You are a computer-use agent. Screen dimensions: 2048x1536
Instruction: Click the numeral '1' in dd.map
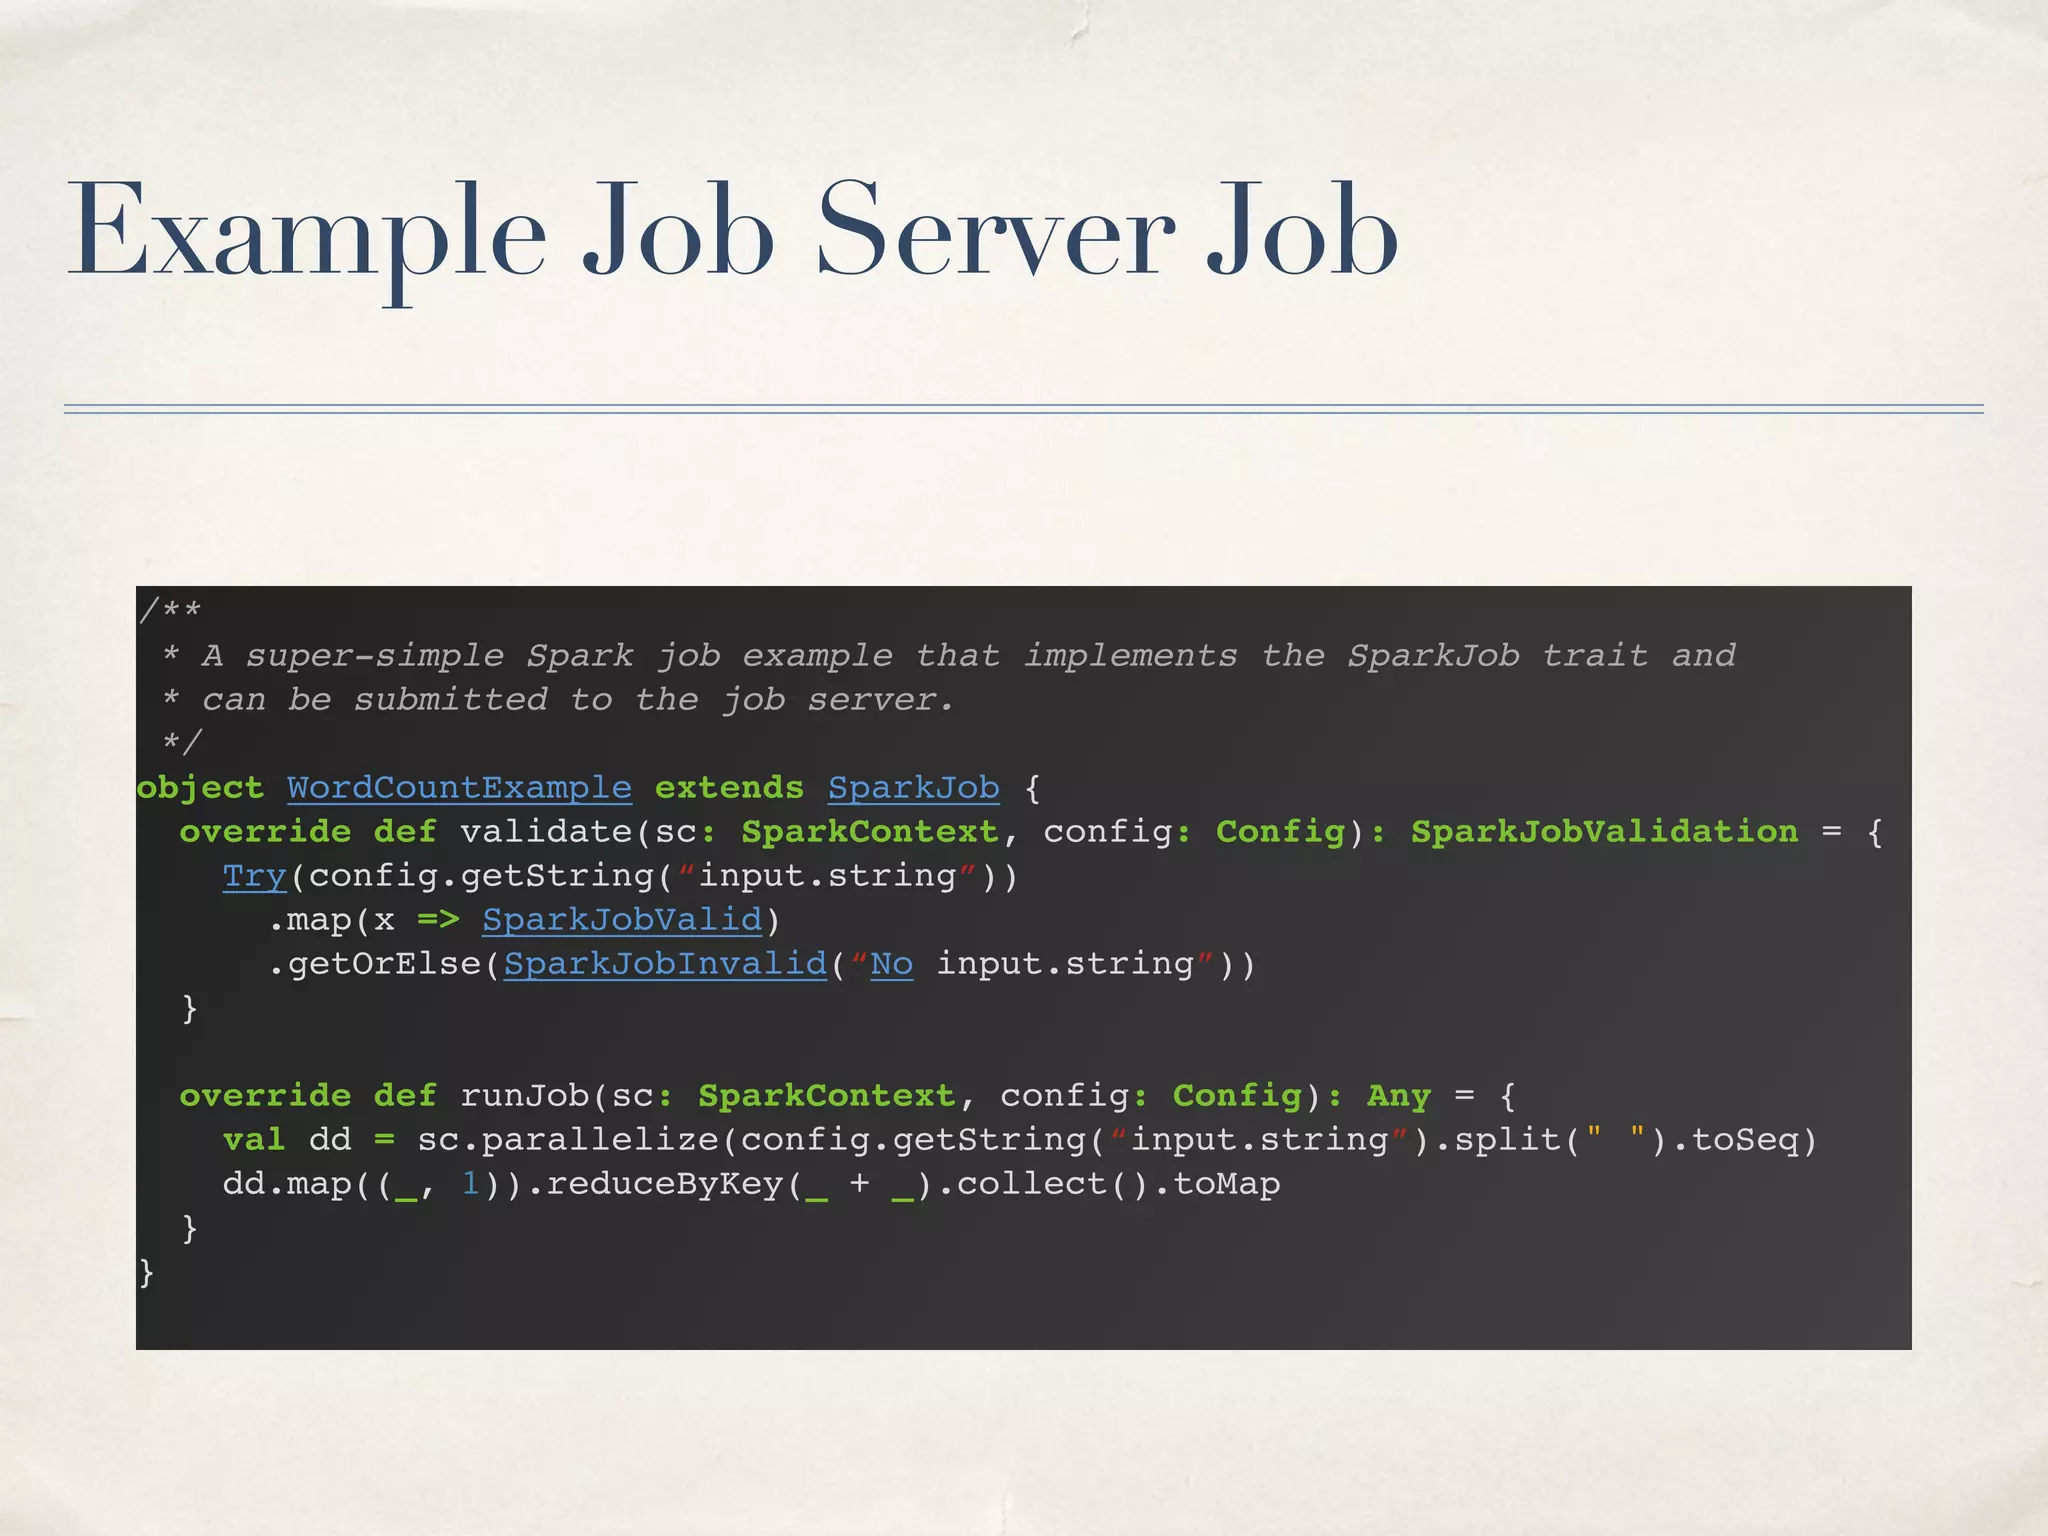coord(470,1184)
